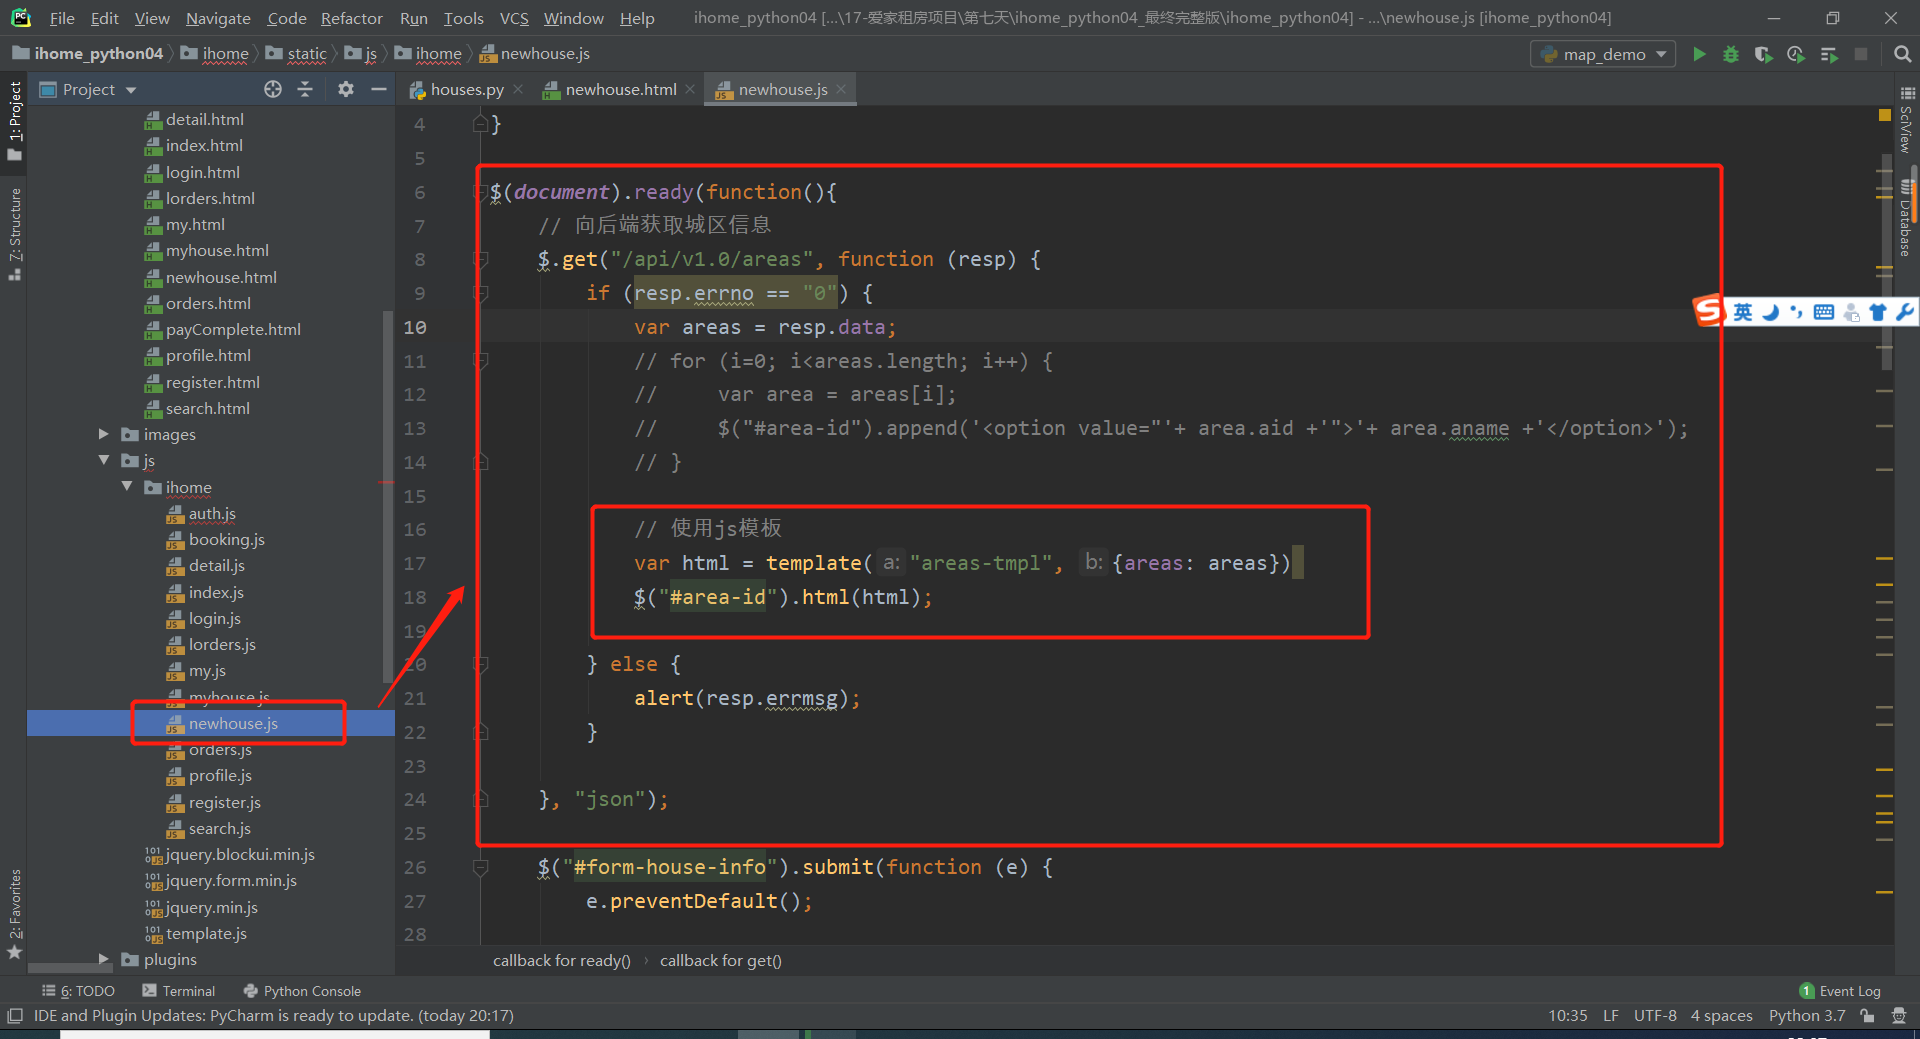Click the yellow inspection status square

click(x=1885, y=117)
